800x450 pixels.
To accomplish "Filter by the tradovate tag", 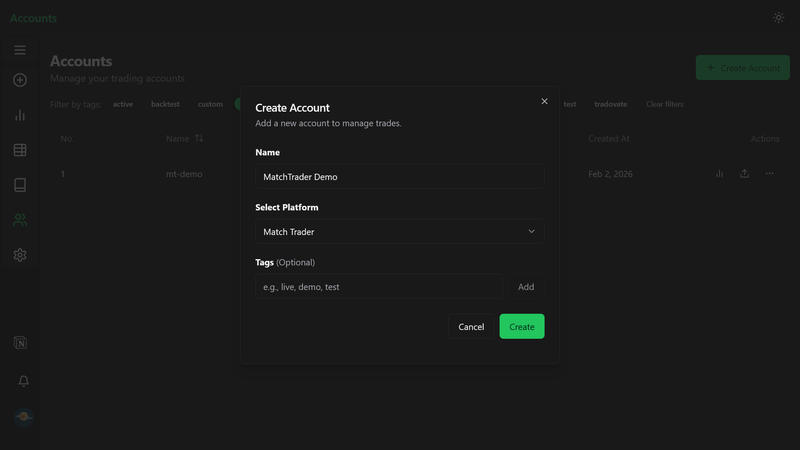I will point(611,104).
